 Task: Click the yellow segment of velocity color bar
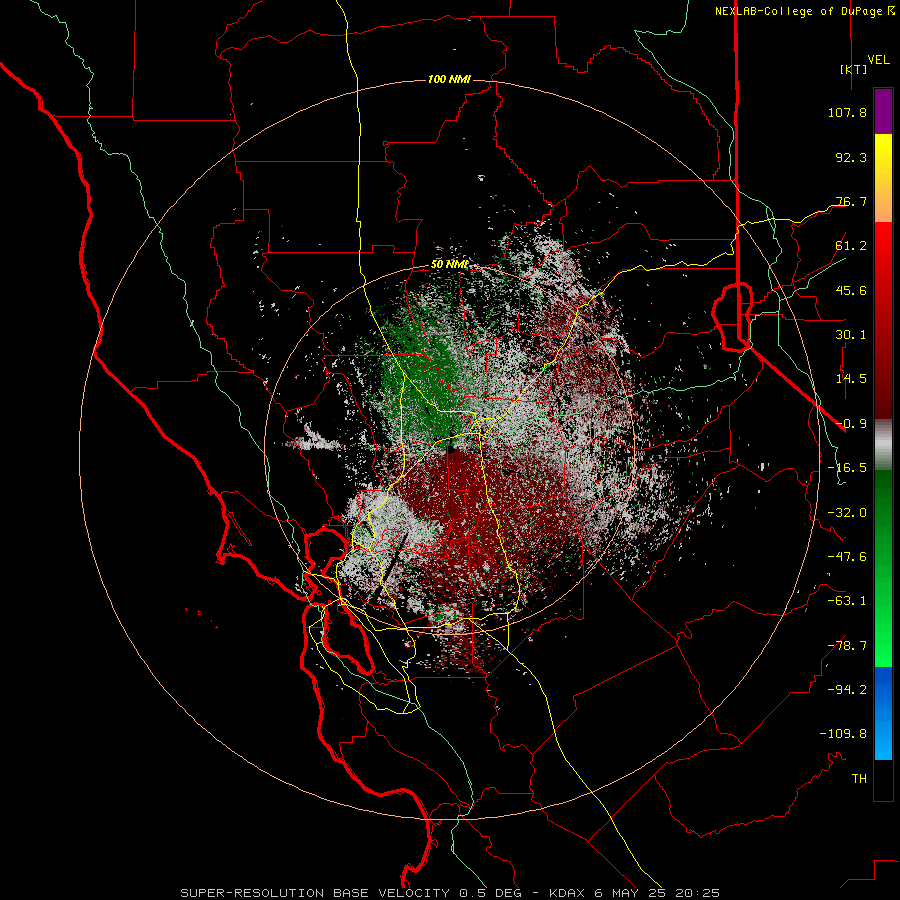click(883, 178)
